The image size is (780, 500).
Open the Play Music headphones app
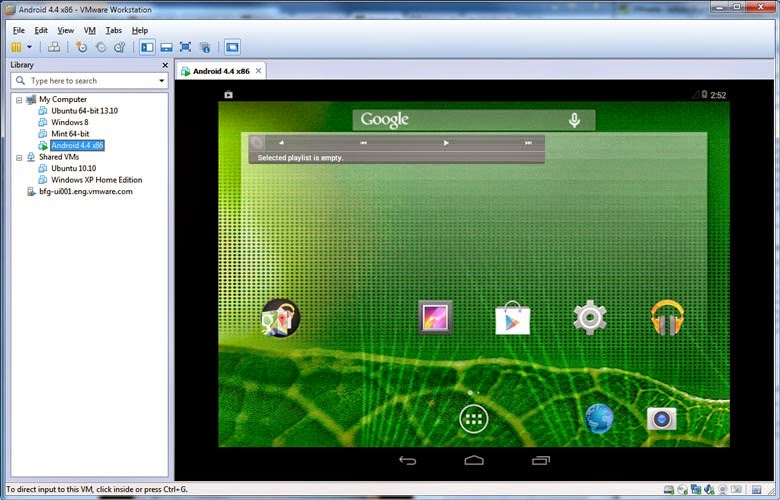tap(667, 317)
